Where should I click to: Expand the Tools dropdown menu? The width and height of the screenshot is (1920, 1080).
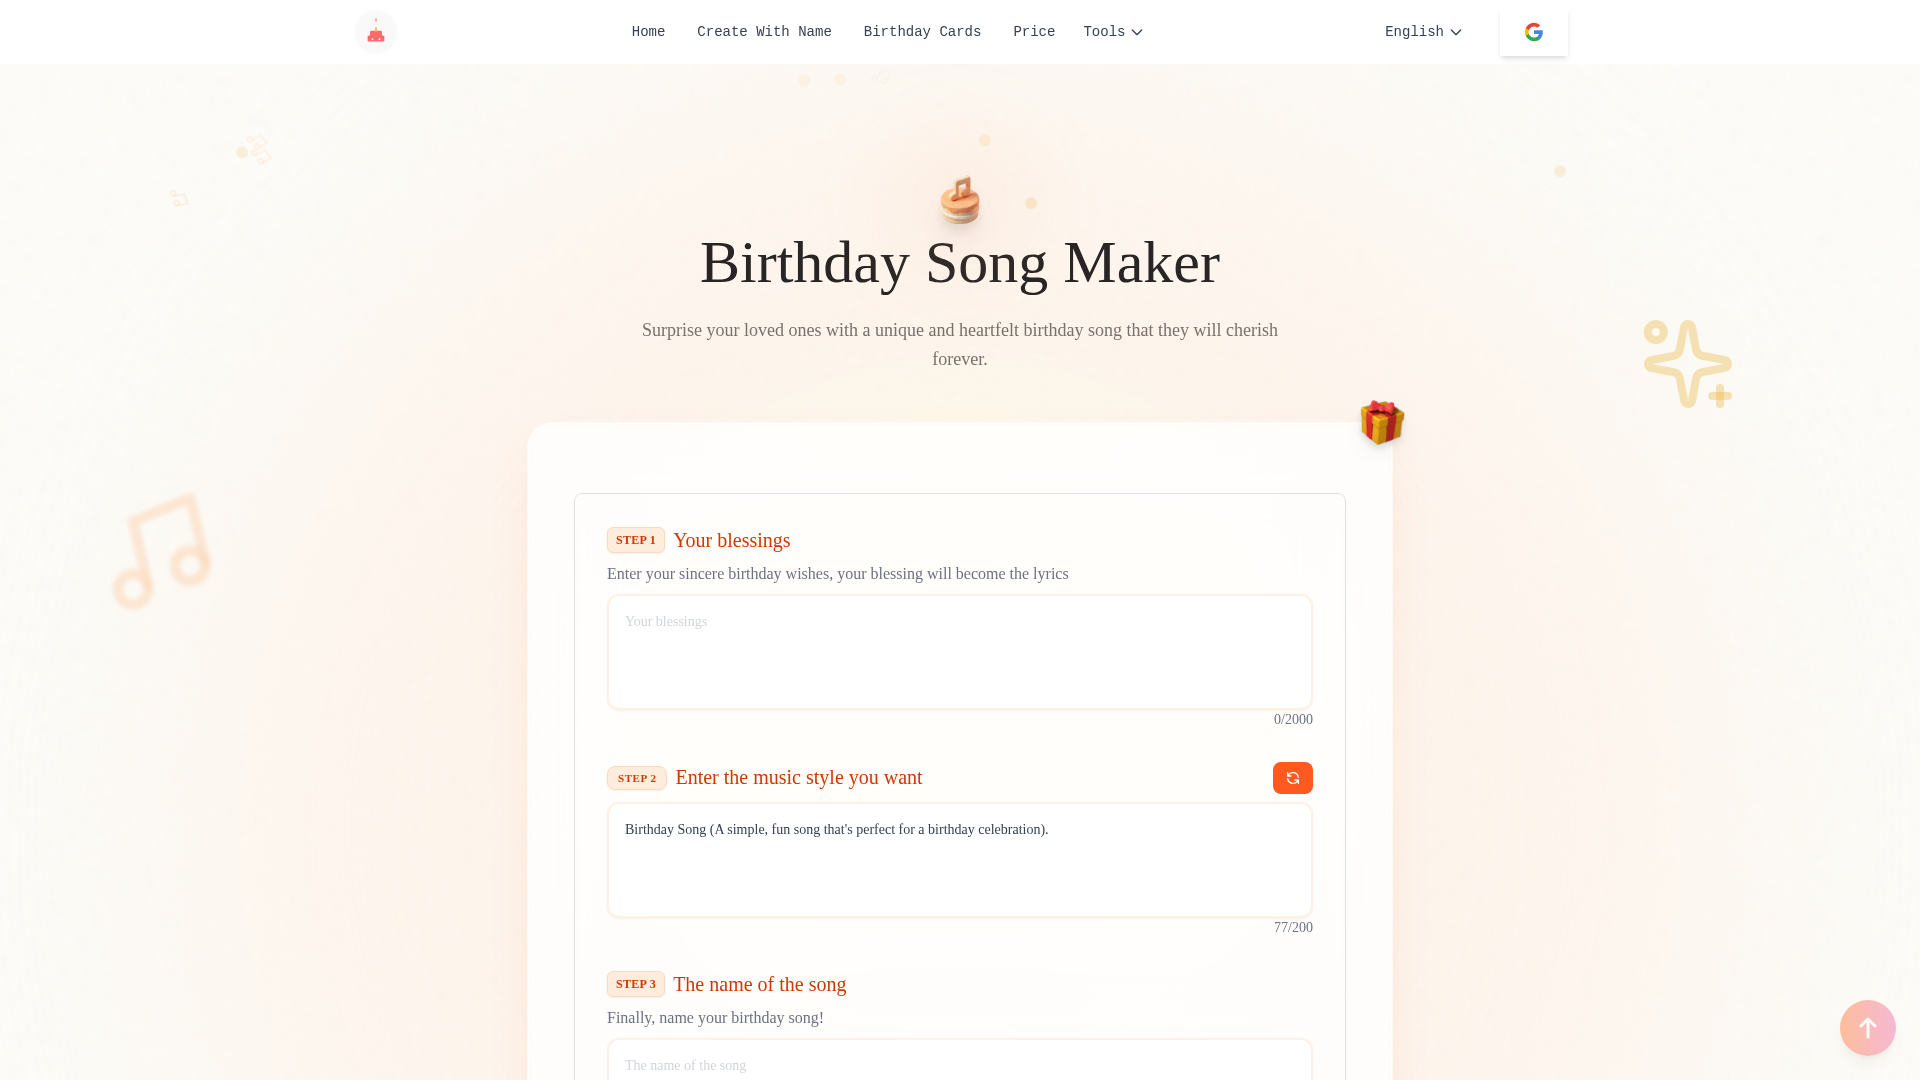(1113, 32)
